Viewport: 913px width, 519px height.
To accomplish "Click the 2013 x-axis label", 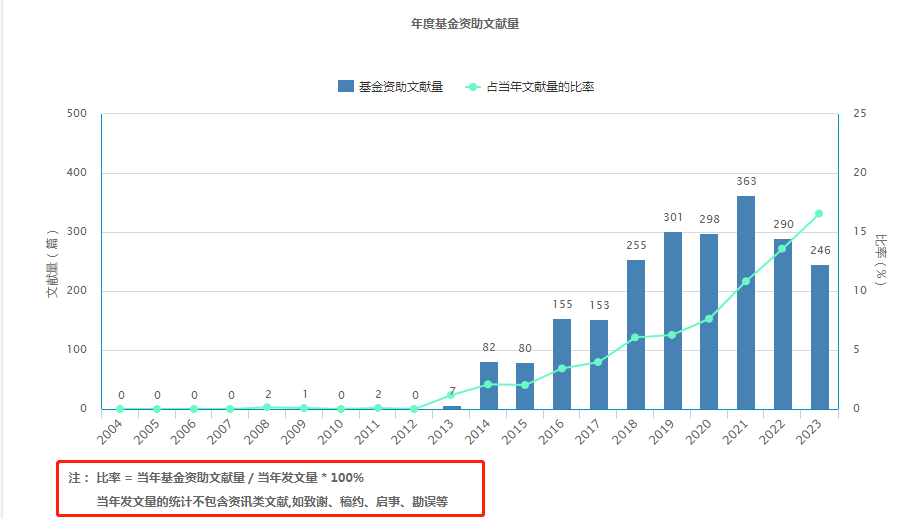I will pos(441,432).
